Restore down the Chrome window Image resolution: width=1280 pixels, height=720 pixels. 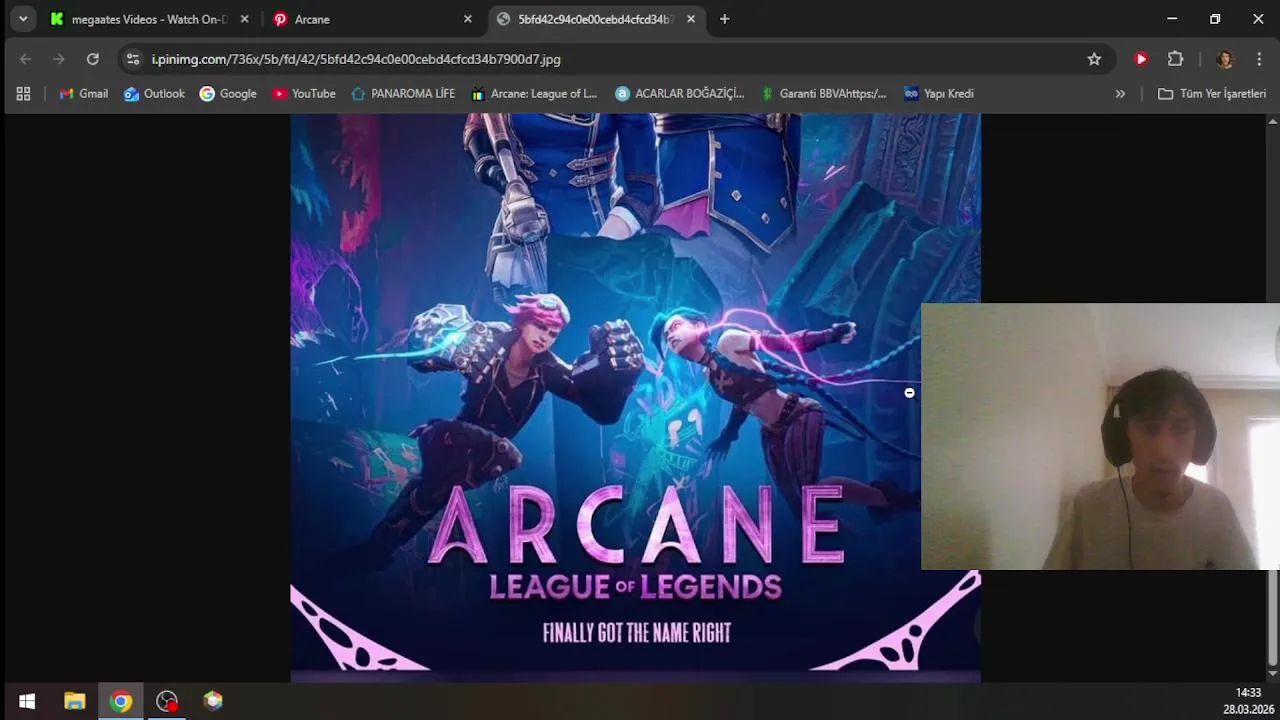point(1215,19)
